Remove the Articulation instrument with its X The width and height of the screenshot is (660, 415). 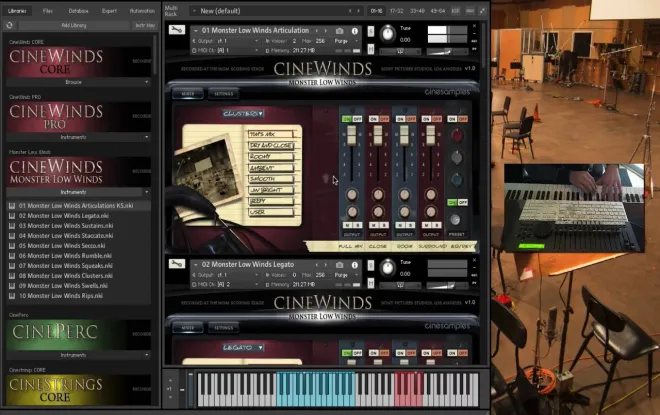474,26
